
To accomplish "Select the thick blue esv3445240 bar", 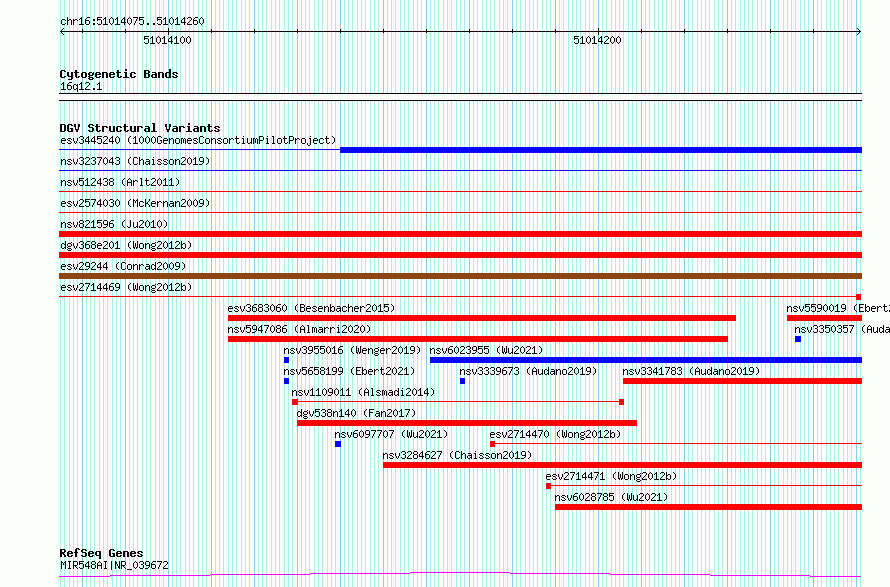I will click(x=601, y=150).
